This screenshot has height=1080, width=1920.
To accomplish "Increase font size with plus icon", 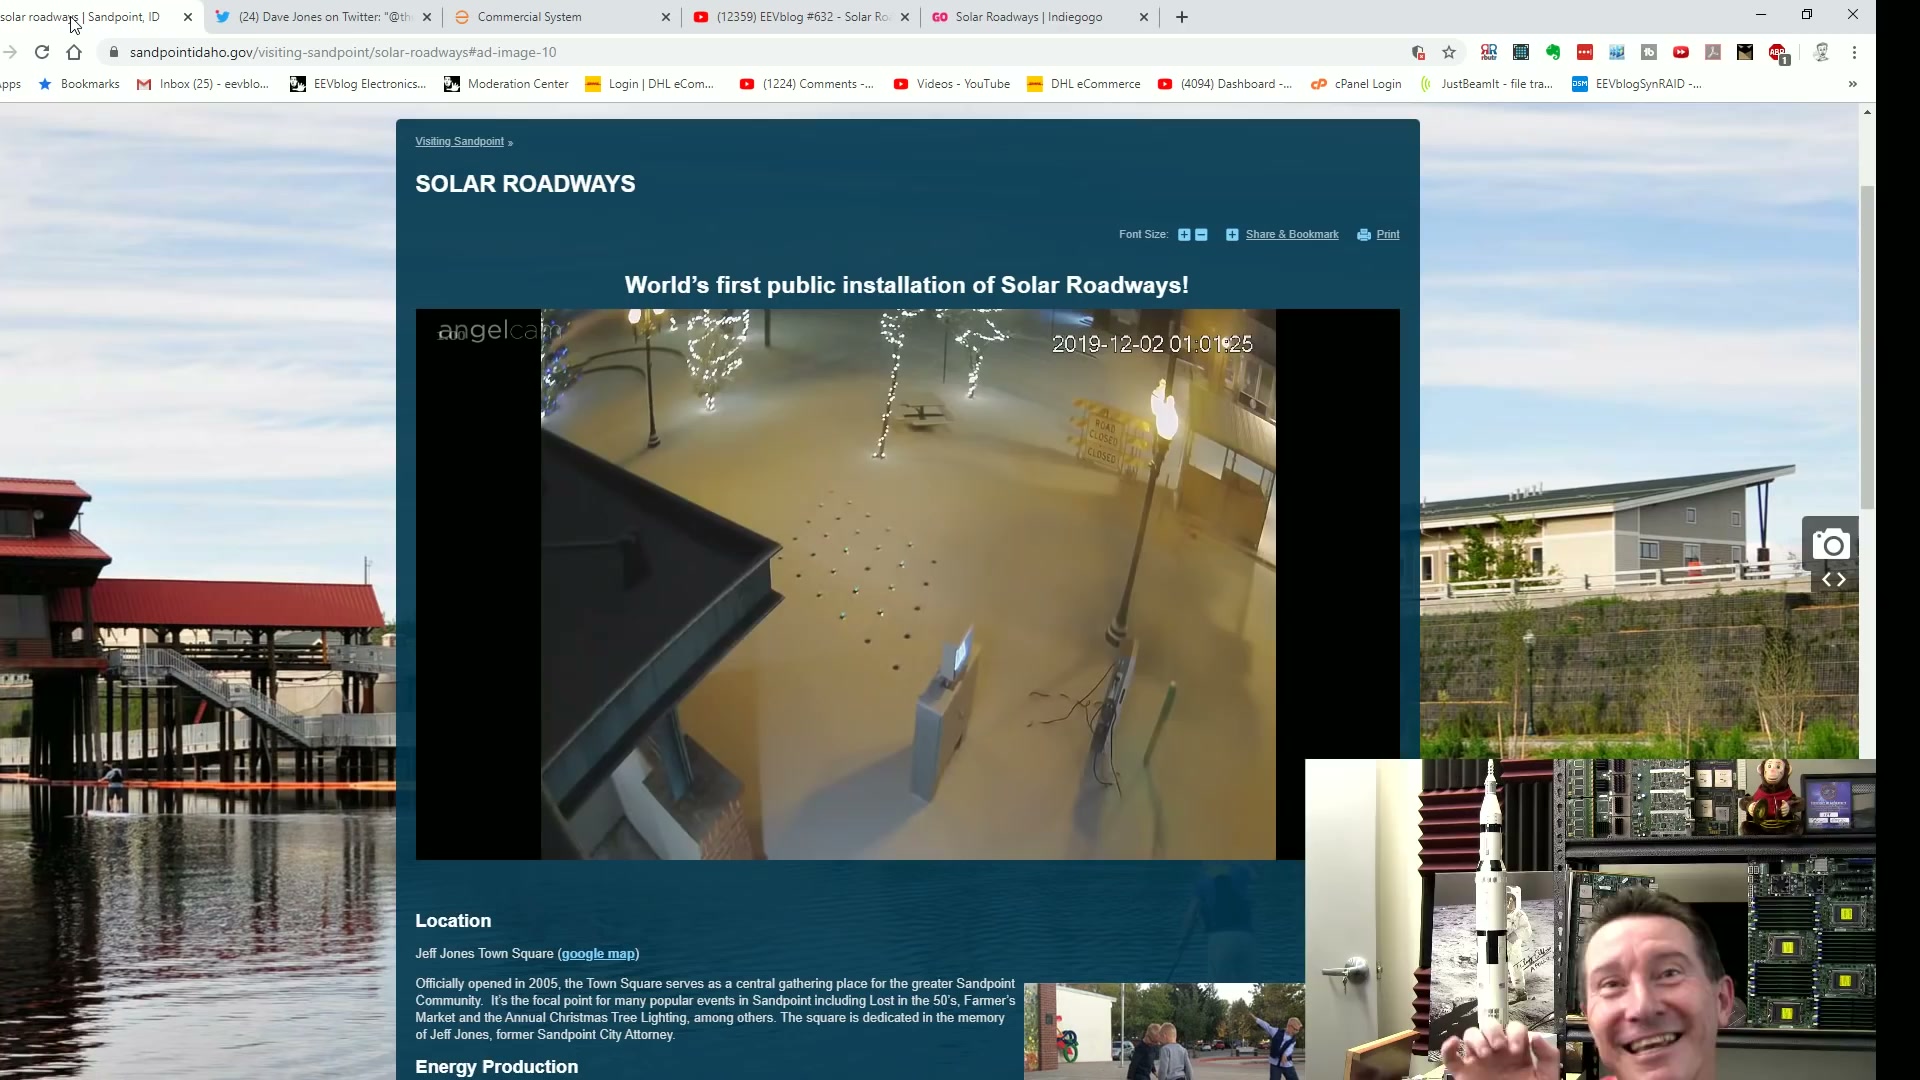I will tap(1184, 235).
